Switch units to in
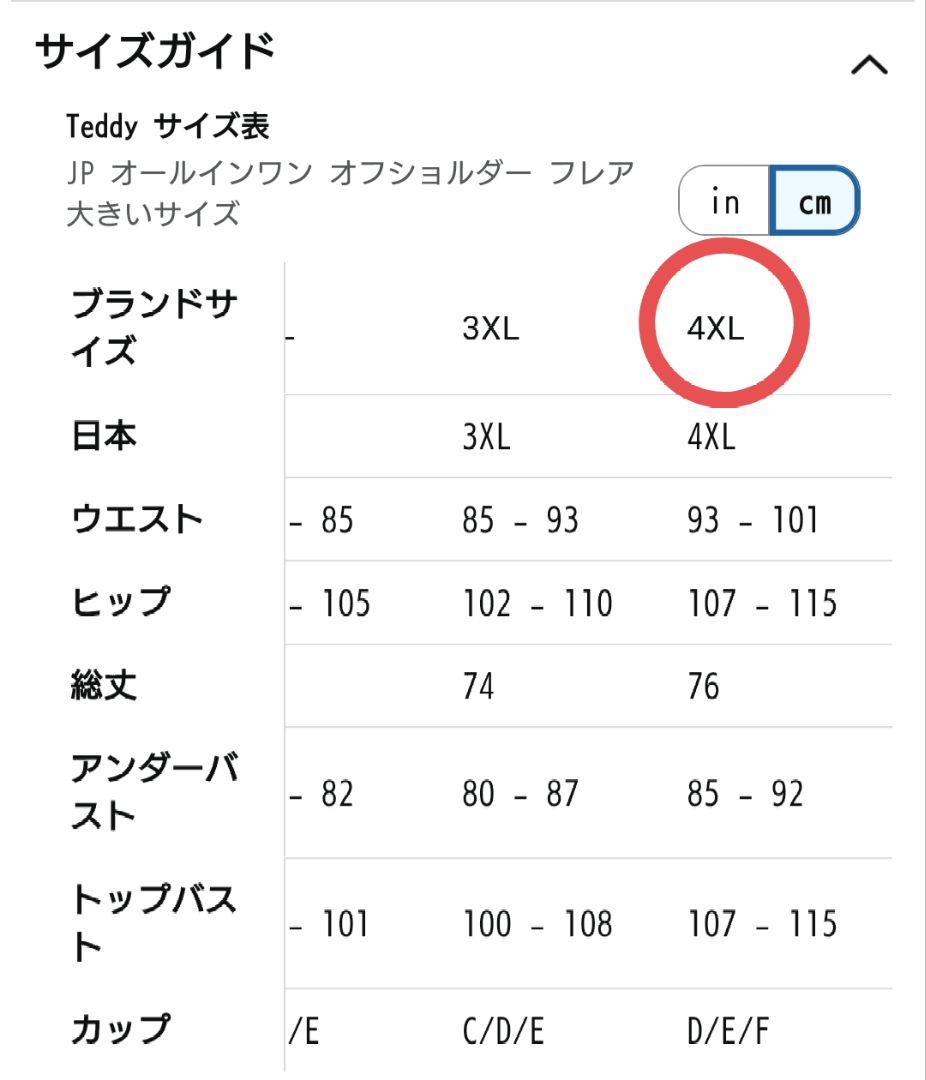The height and width of the screenshot is (1080, 926). (725, 200)
